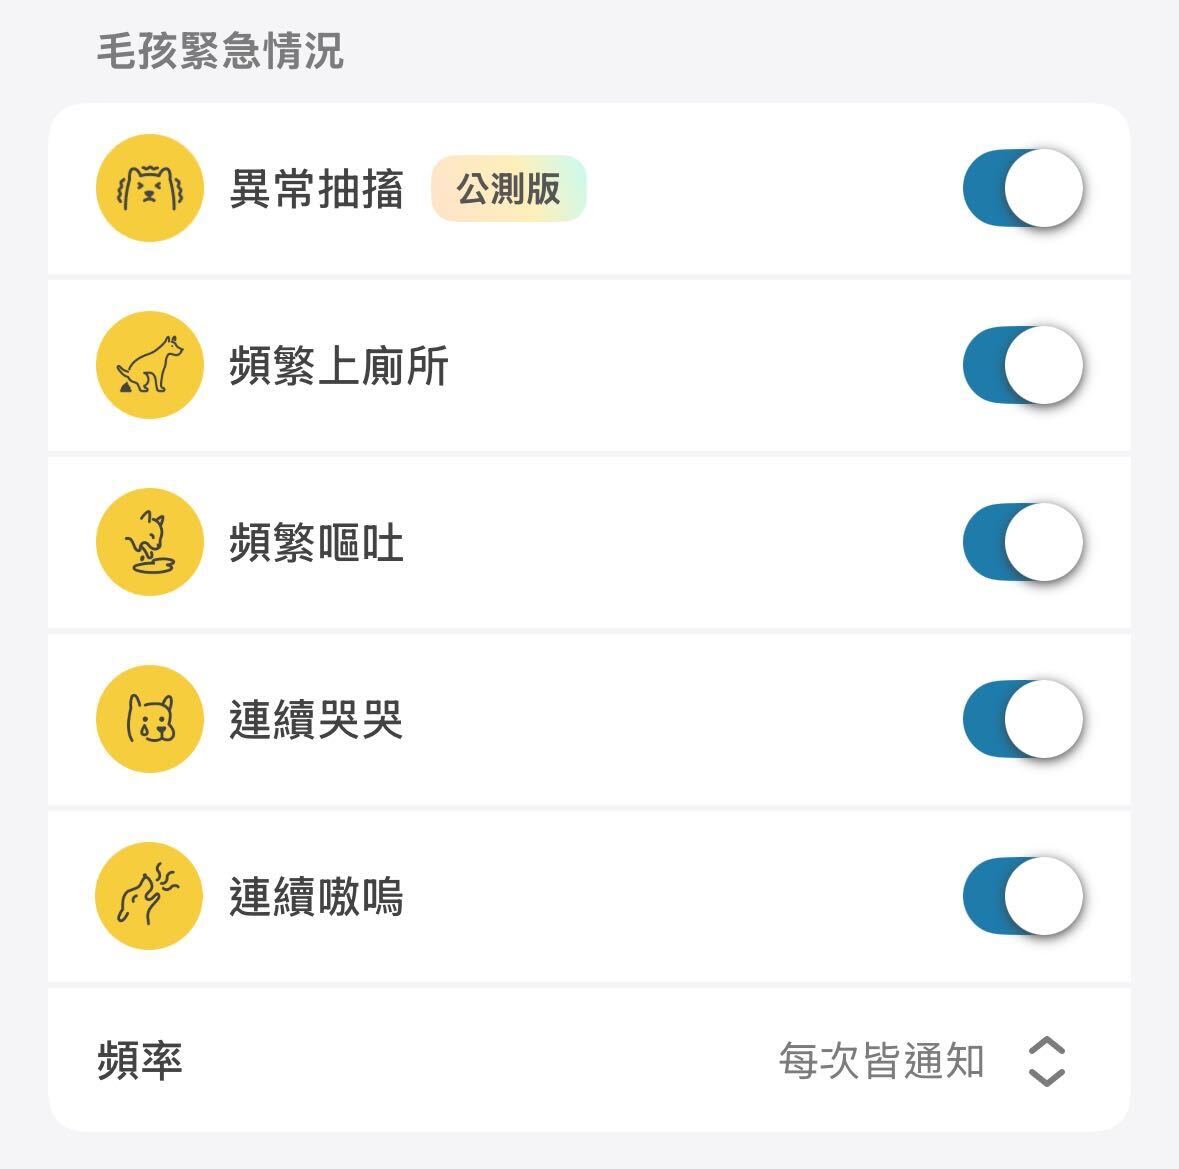This screenshot has height=1169, width=1179.
Task: Click the frequent vomiting pet icon
Action: coord(150,542)
